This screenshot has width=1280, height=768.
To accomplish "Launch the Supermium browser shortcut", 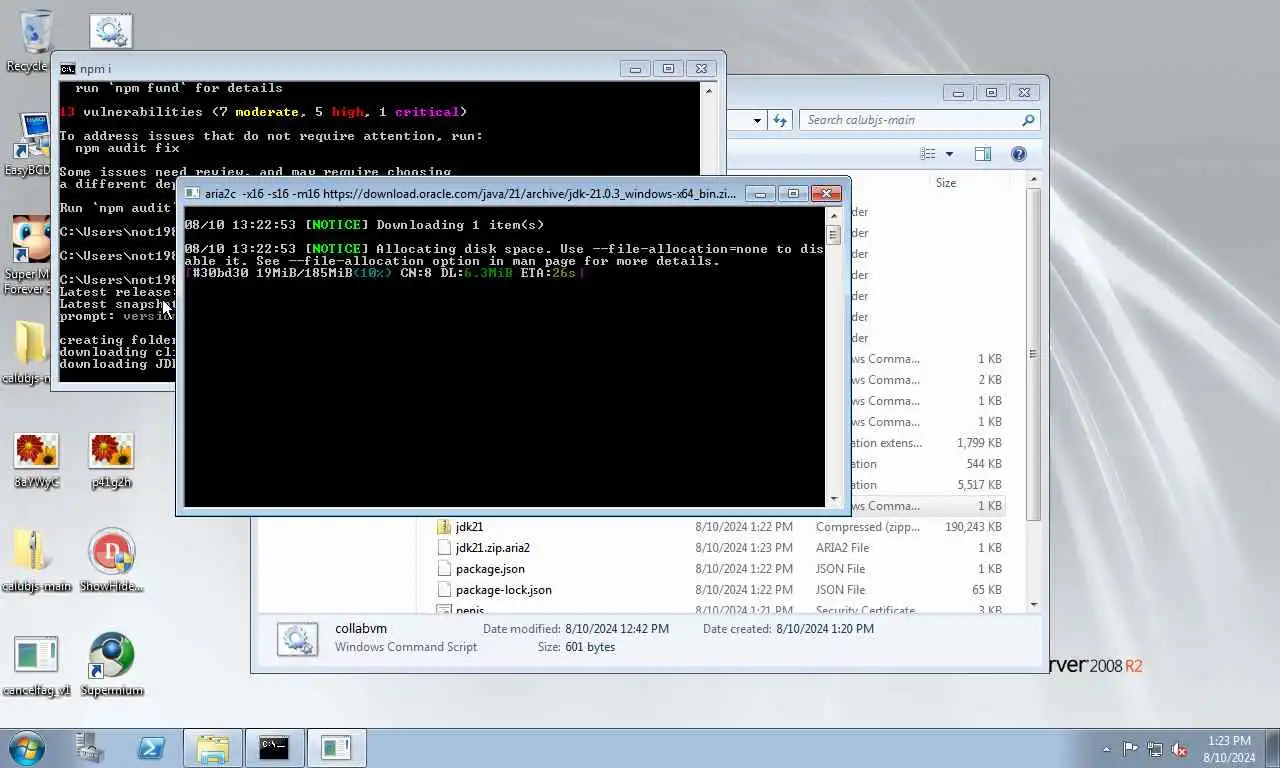I will (111, 655).
